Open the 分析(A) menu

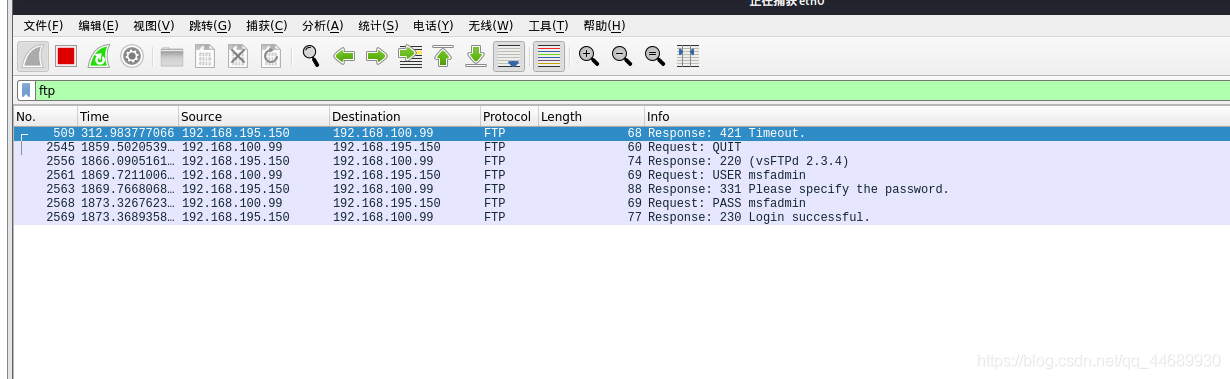[322, 25]
